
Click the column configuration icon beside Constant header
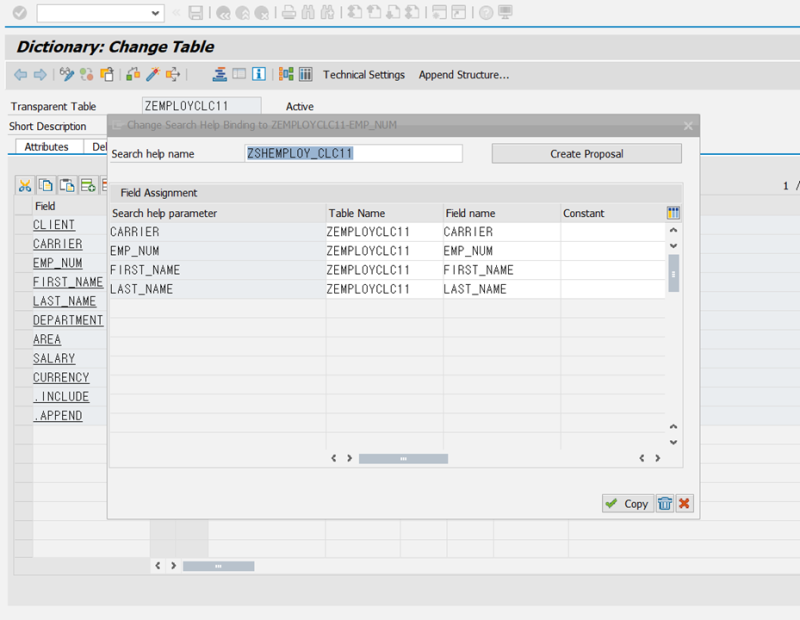(673, 212)
